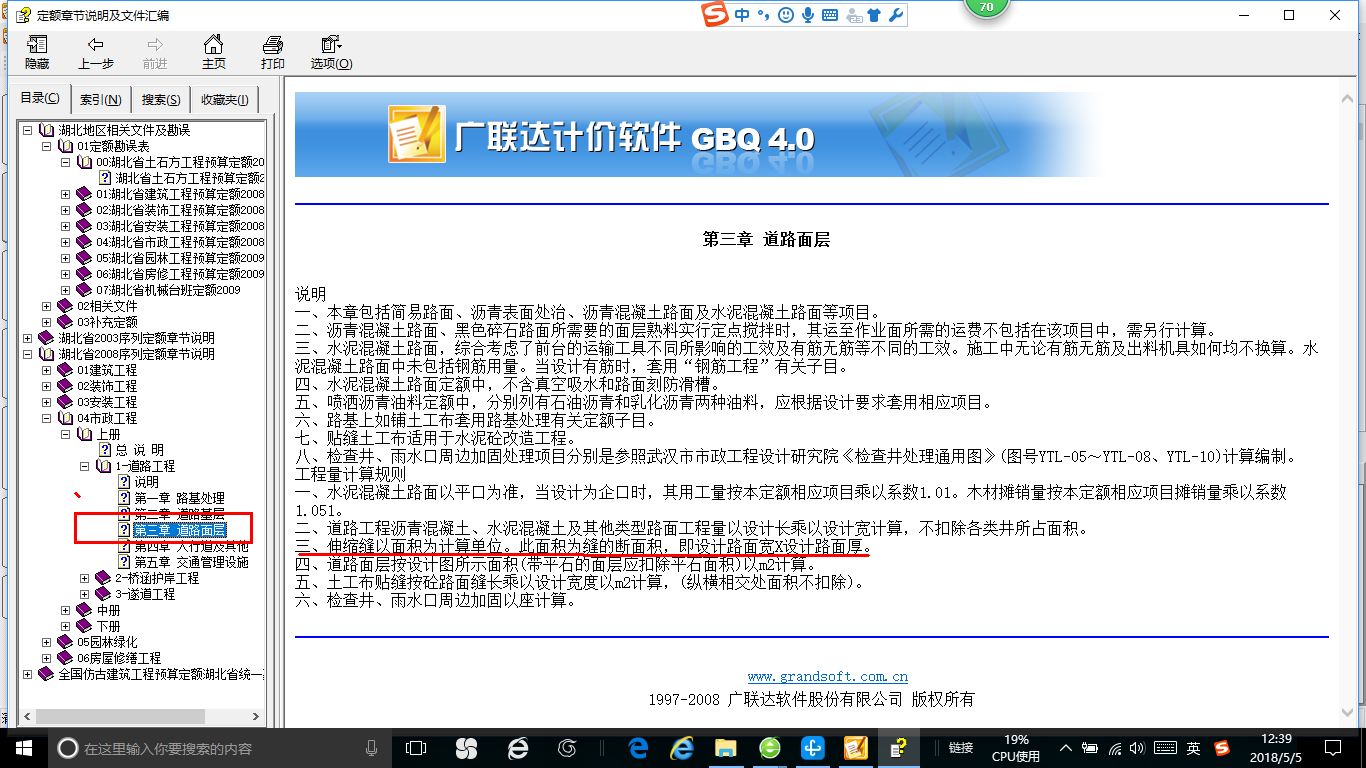Select 03安装工程 in the tree
Screen dimensions: 1366x768
[x=107, y=402]
